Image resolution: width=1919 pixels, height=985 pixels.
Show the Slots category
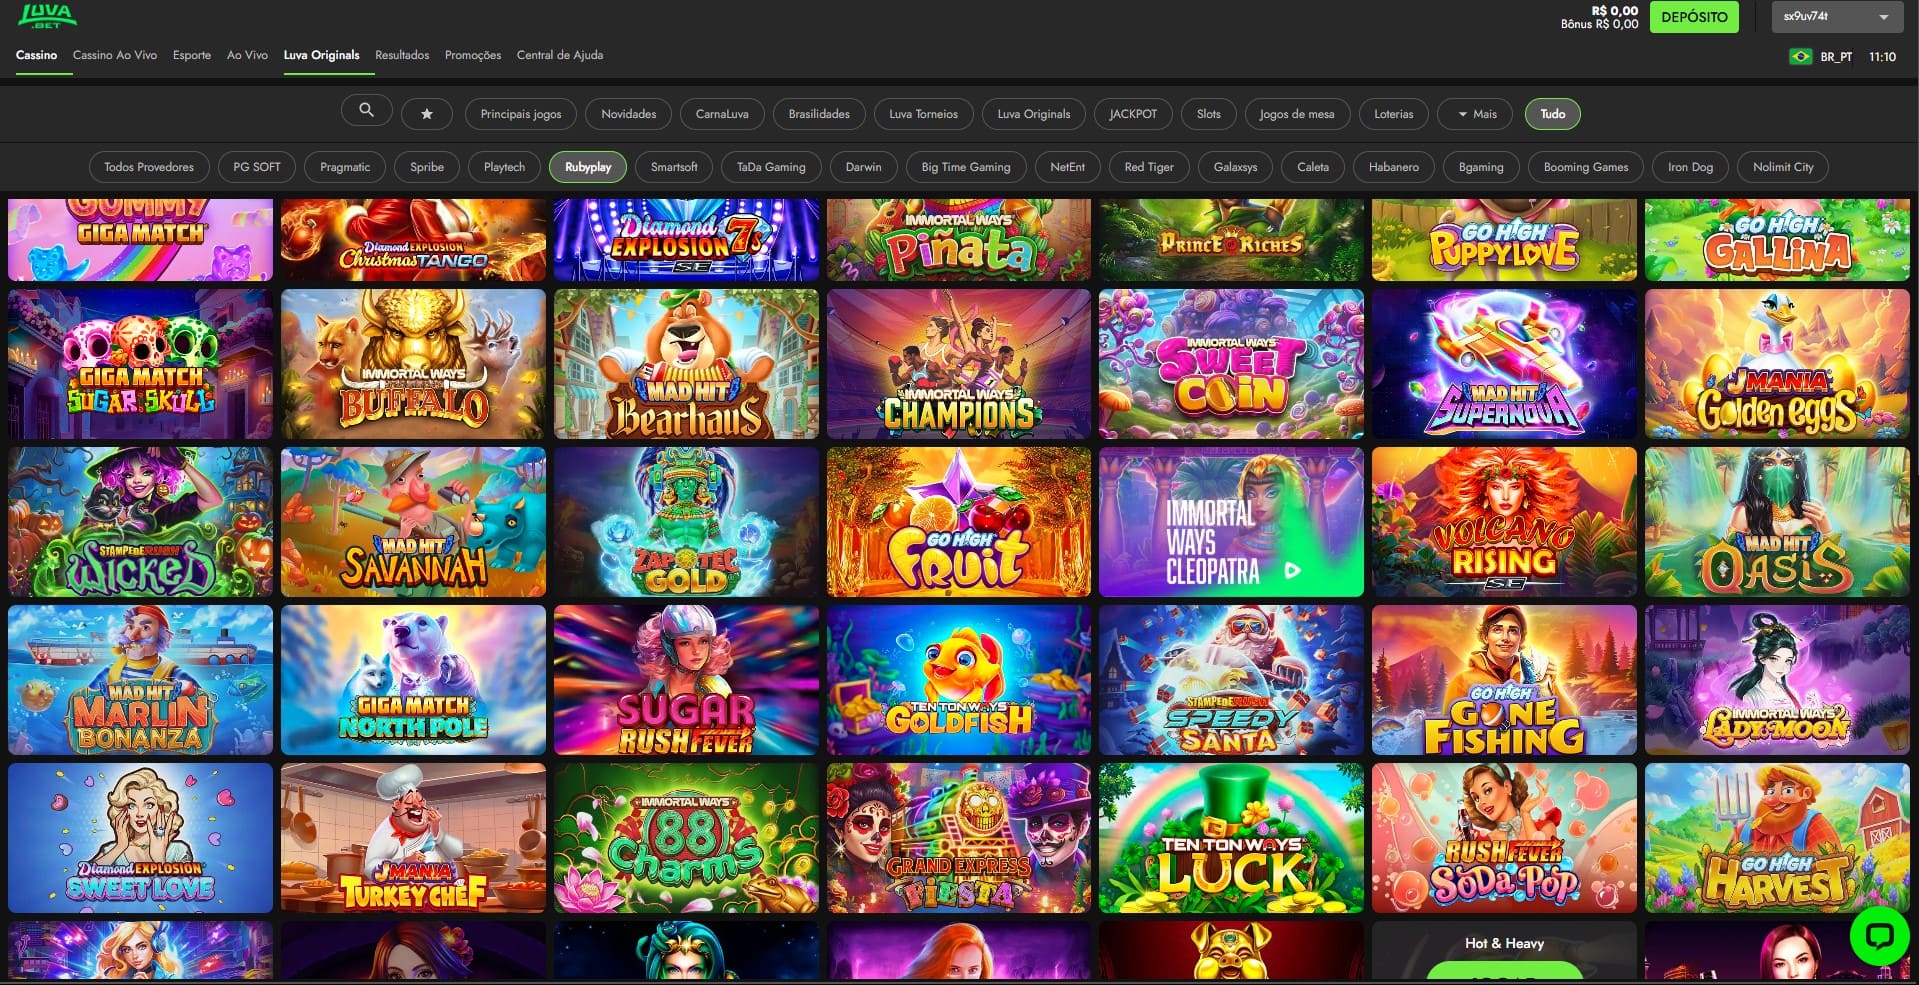point(1209,114)
